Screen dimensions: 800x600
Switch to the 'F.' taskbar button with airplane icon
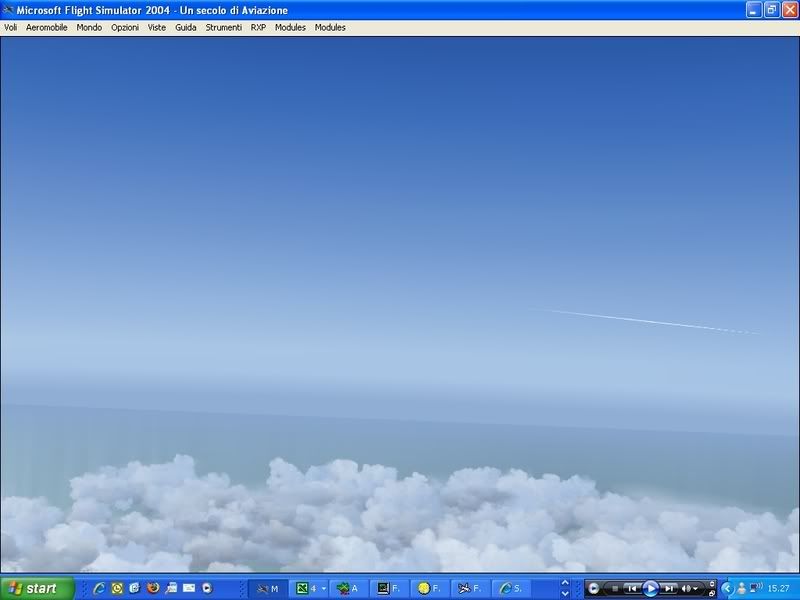(470, 589)
